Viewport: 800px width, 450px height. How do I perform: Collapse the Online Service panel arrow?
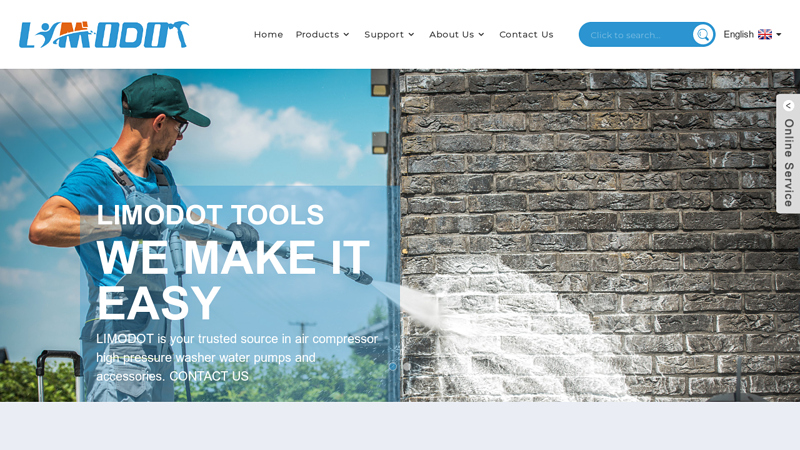788,106
